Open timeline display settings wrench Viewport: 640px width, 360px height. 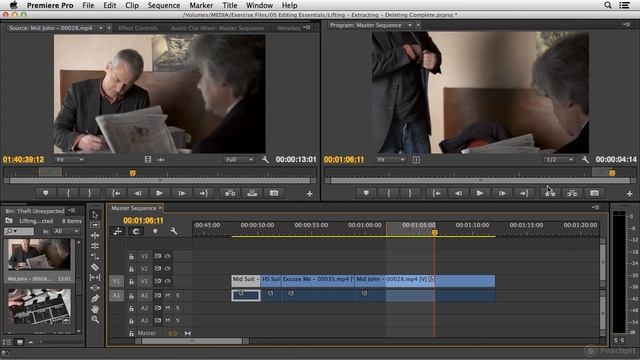[x=174, y=231]
